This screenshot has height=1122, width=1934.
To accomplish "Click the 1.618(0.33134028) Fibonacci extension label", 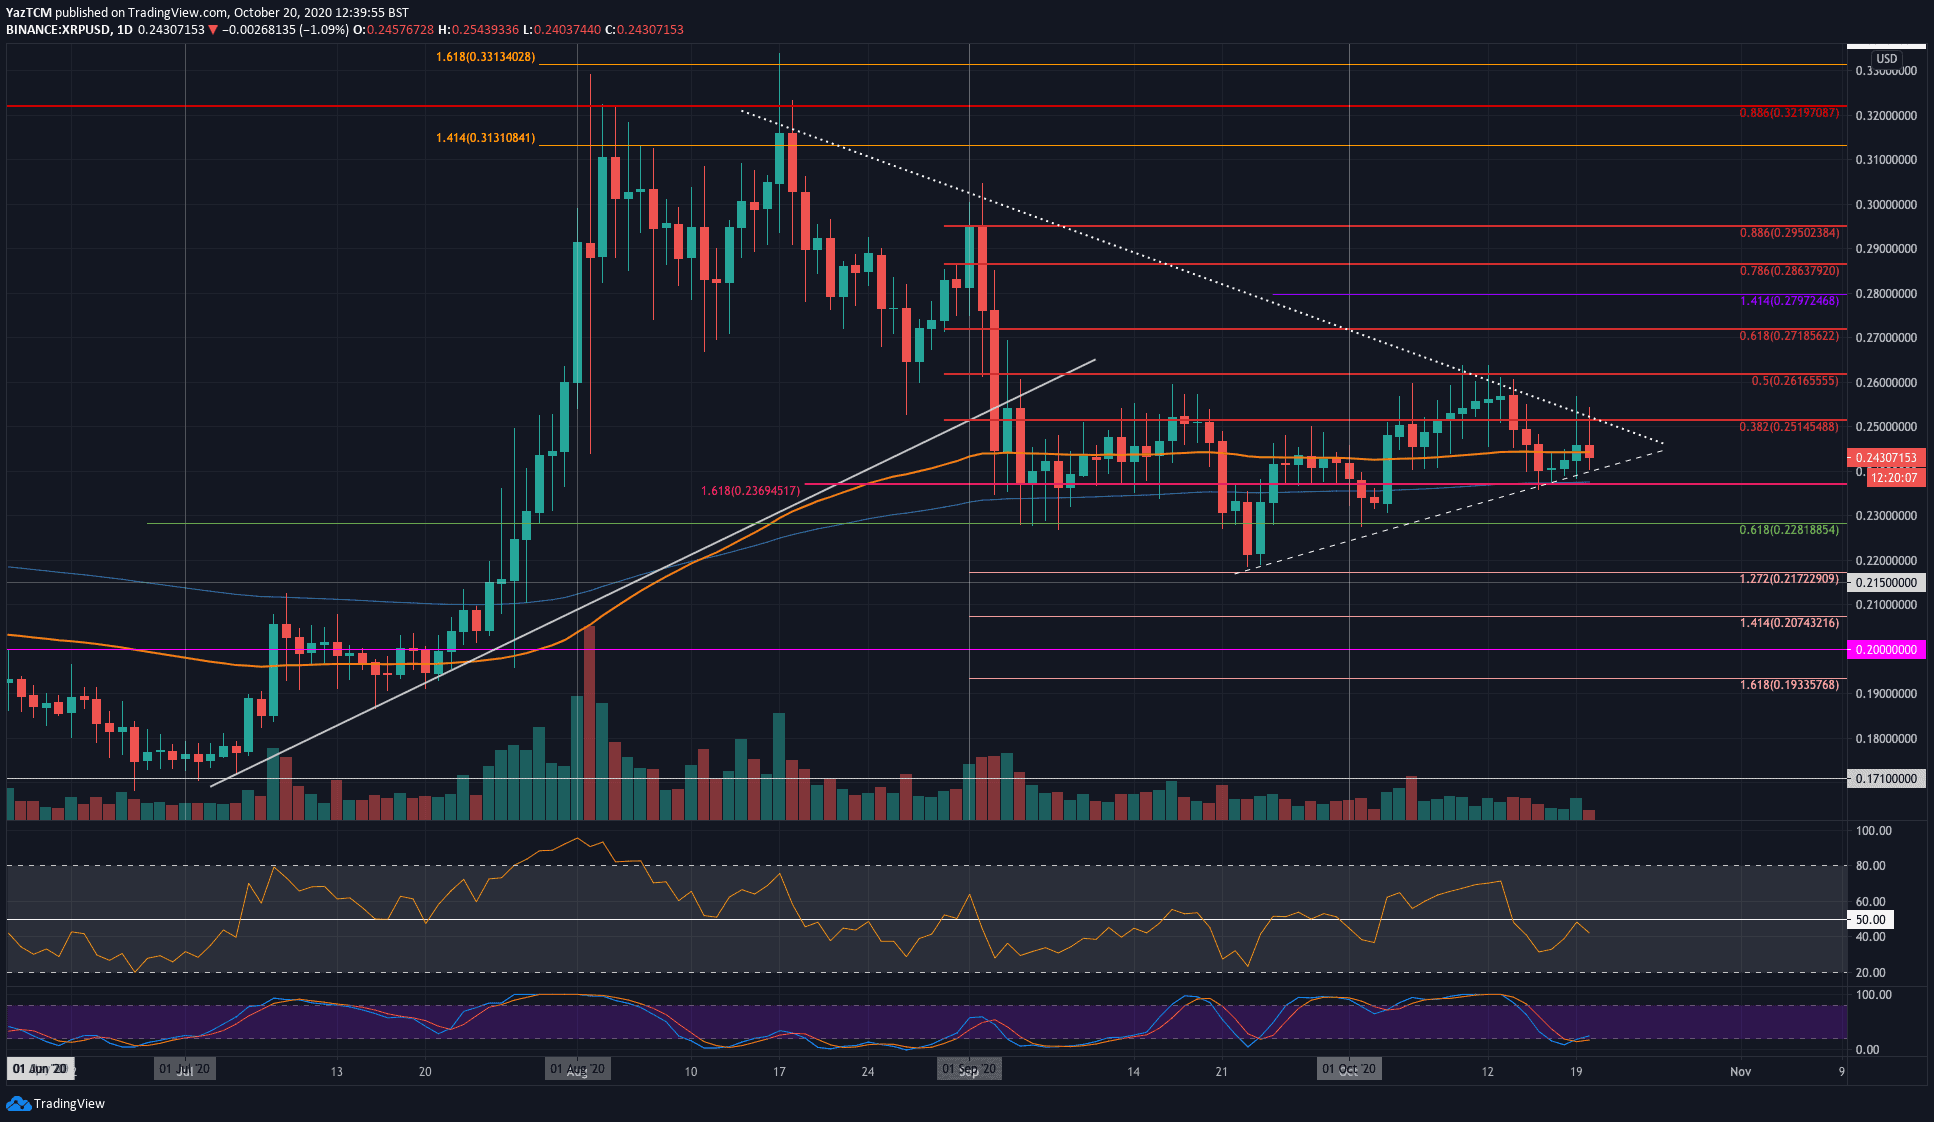I will (x=484, y=58).
